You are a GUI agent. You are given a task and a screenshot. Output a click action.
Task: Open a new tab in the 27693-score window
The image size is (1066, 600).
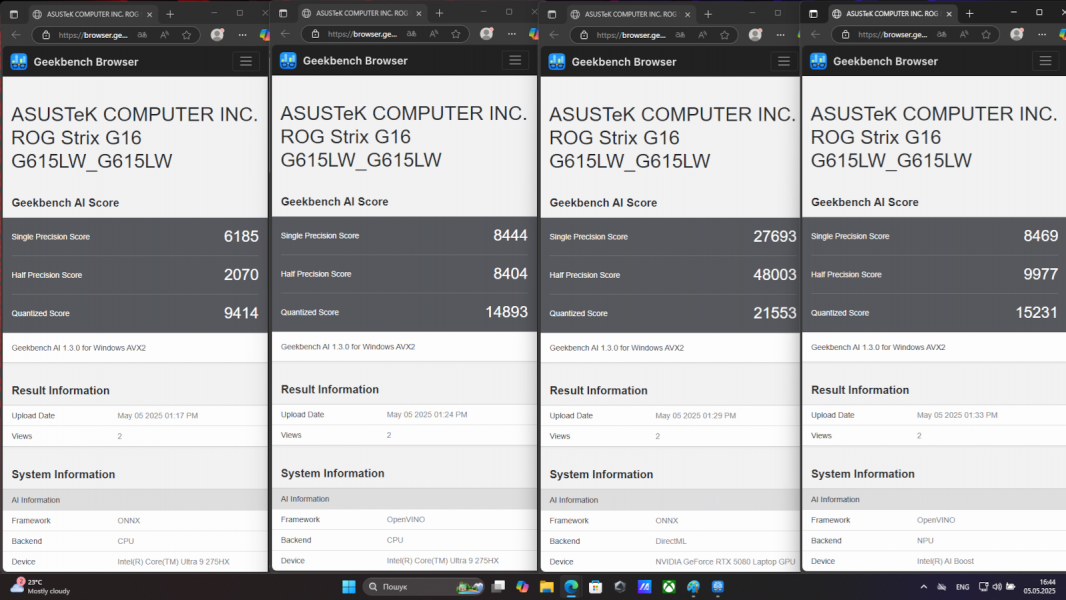pos(708,14)
